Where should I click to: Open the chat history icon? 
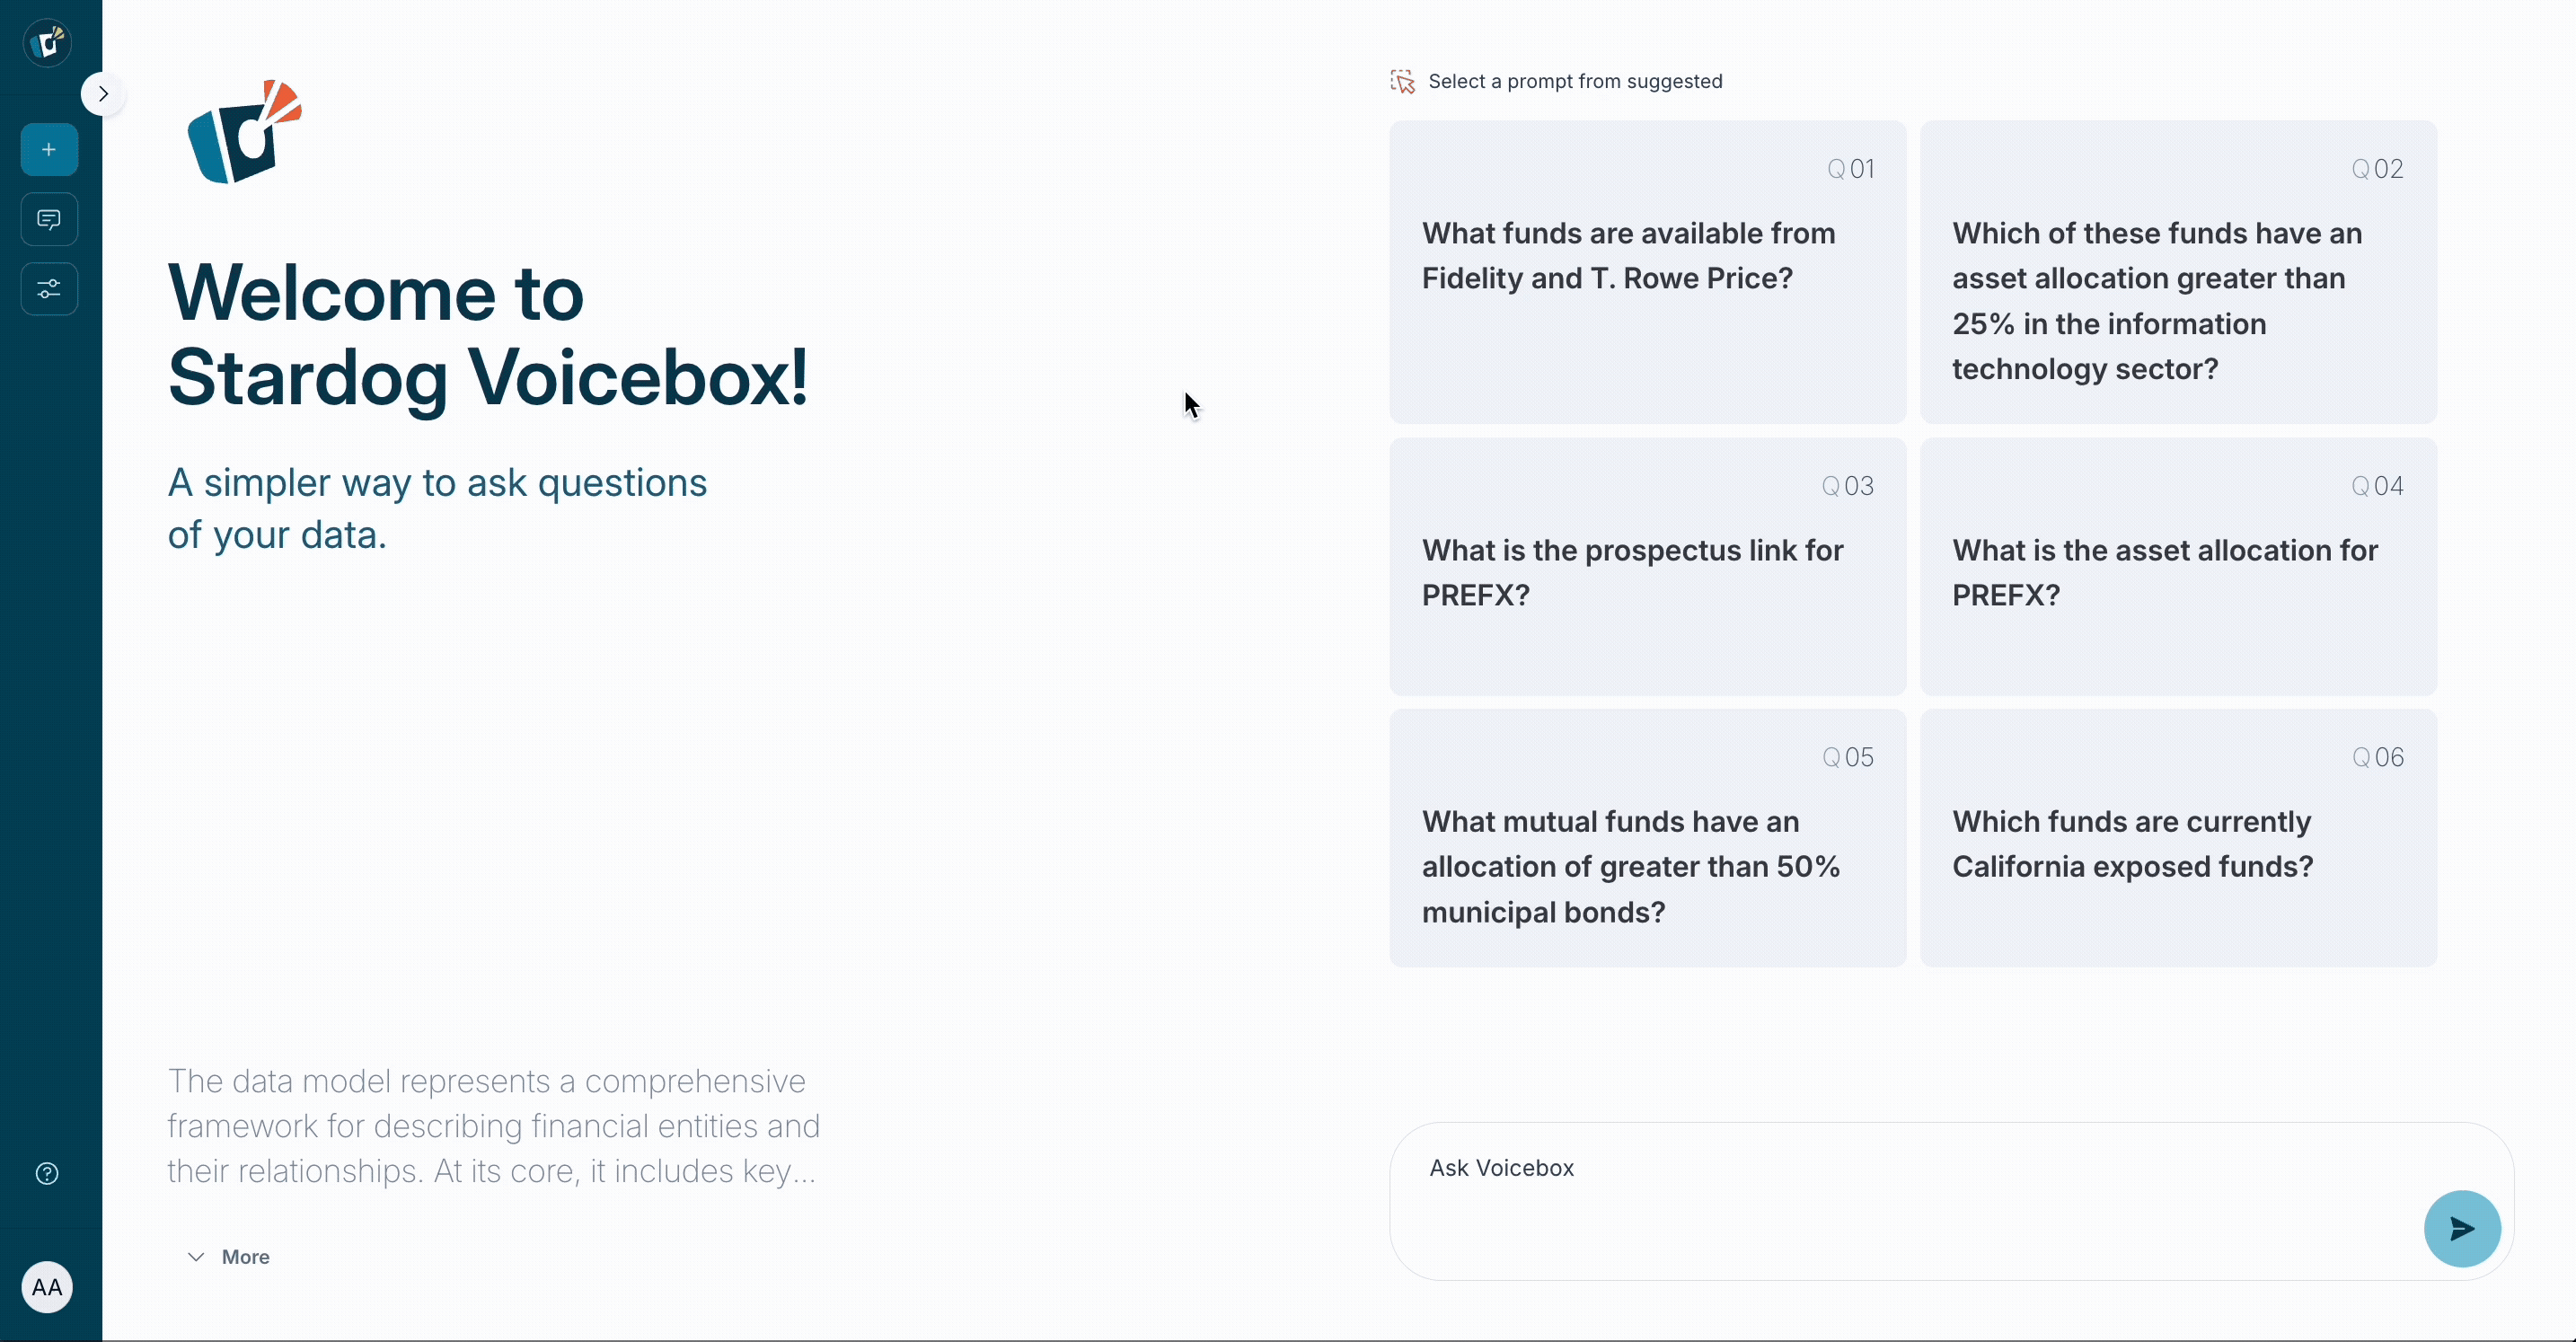pos(49,219)
